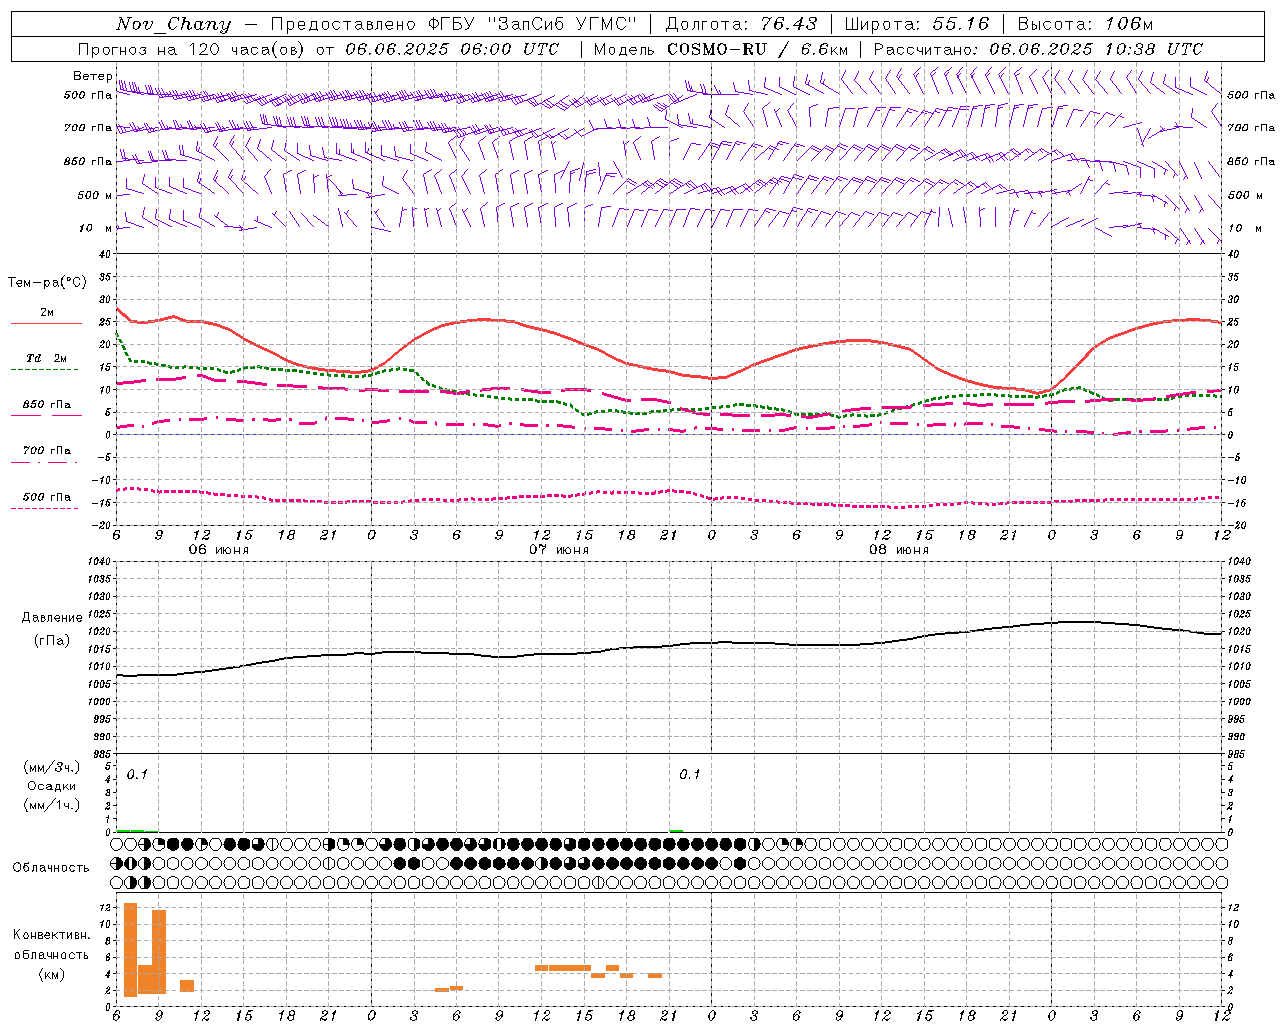Click the (км) unit label of convective cloudiness
The height and width of the screenshot is (1024, 1280).
click(x=51, y=974)
